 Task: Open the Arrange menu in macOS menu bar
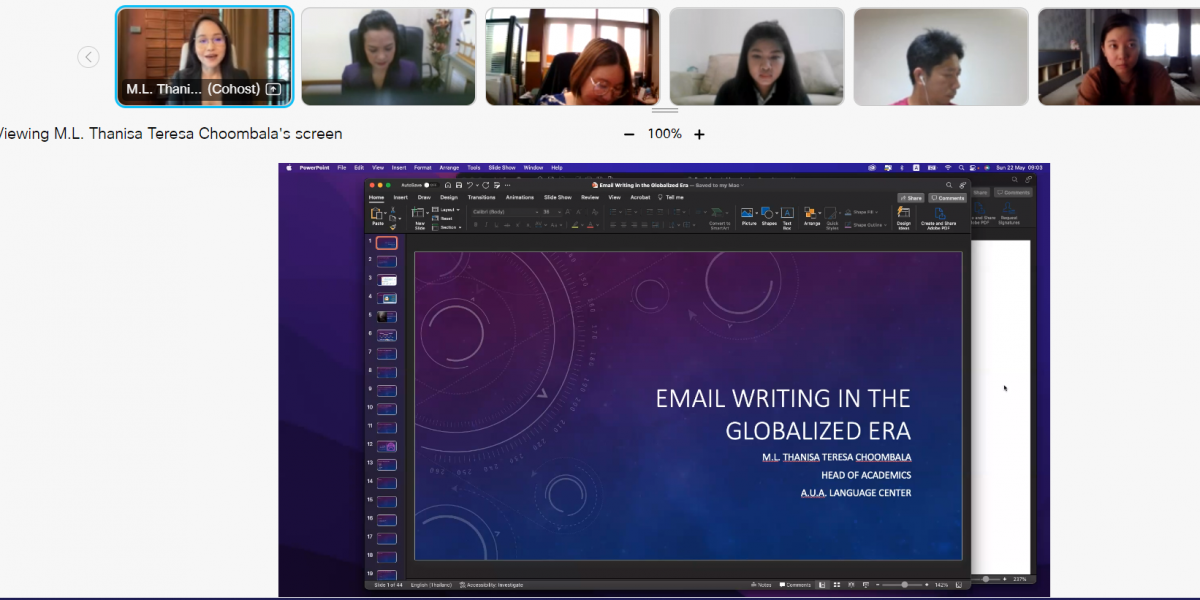pyautogui.click(x=450, y=168)
